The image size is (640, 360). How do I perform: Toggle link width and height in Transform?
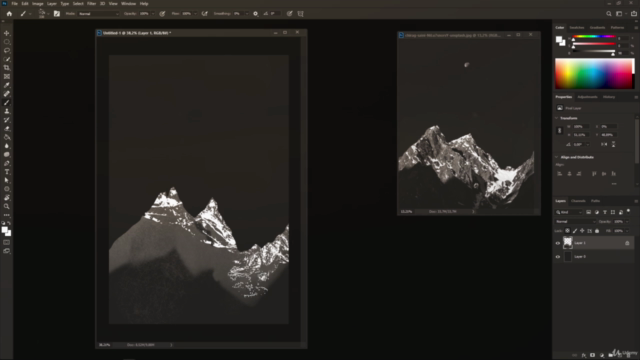click(x=560, y=131)
